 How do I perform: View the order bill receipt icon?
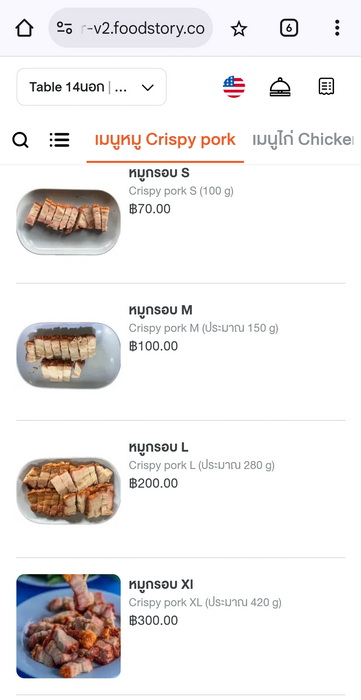(326, 87)
